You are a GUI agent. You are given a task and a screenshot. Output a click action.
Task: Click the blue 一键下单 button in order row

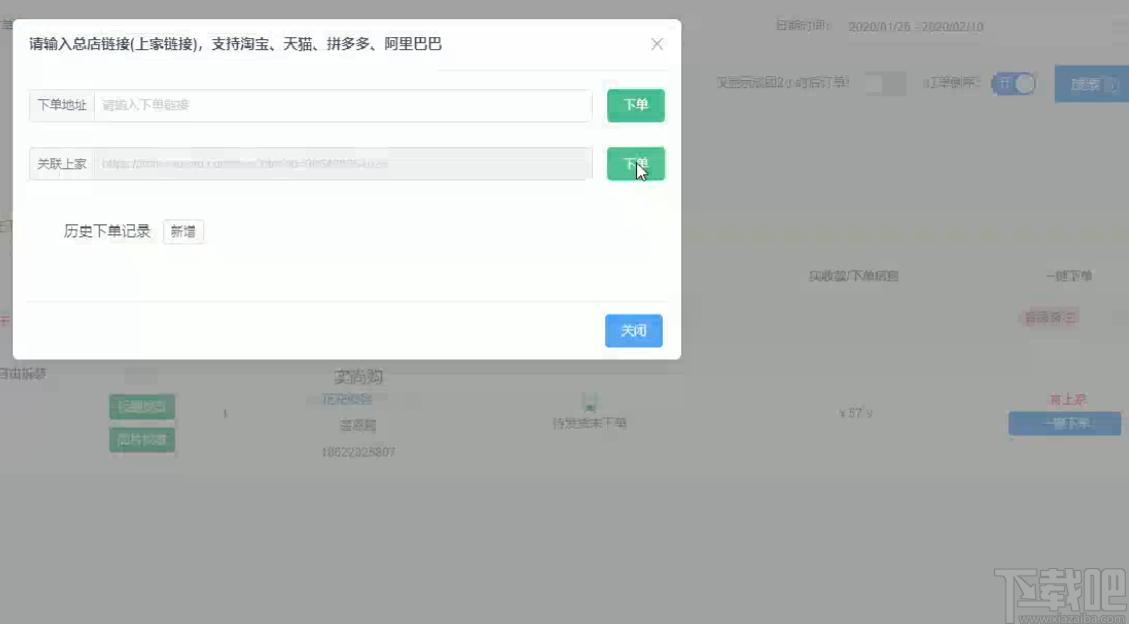pos(1065,423)
